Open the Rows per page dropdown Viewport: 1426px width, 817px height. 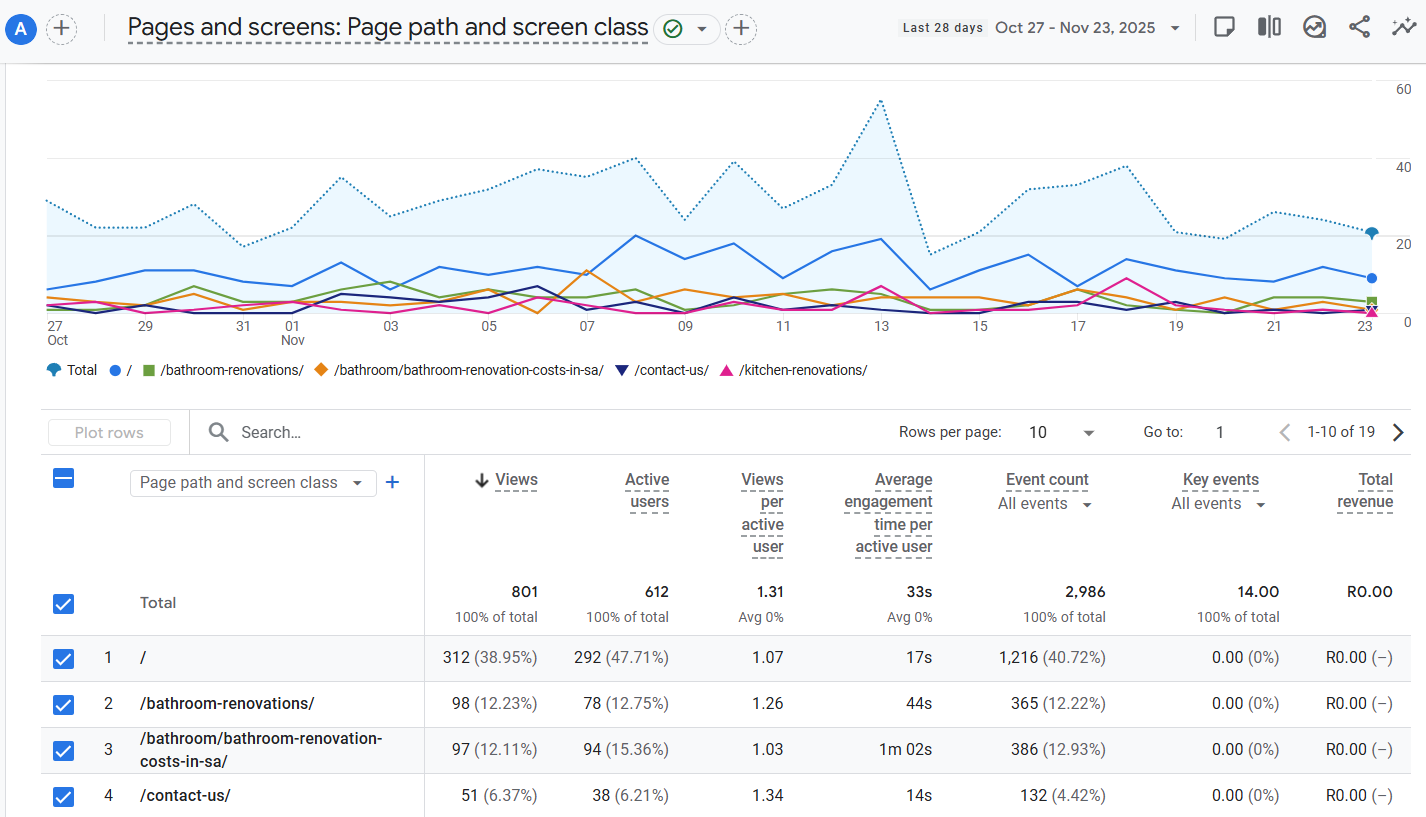[x=1062, y=433]
